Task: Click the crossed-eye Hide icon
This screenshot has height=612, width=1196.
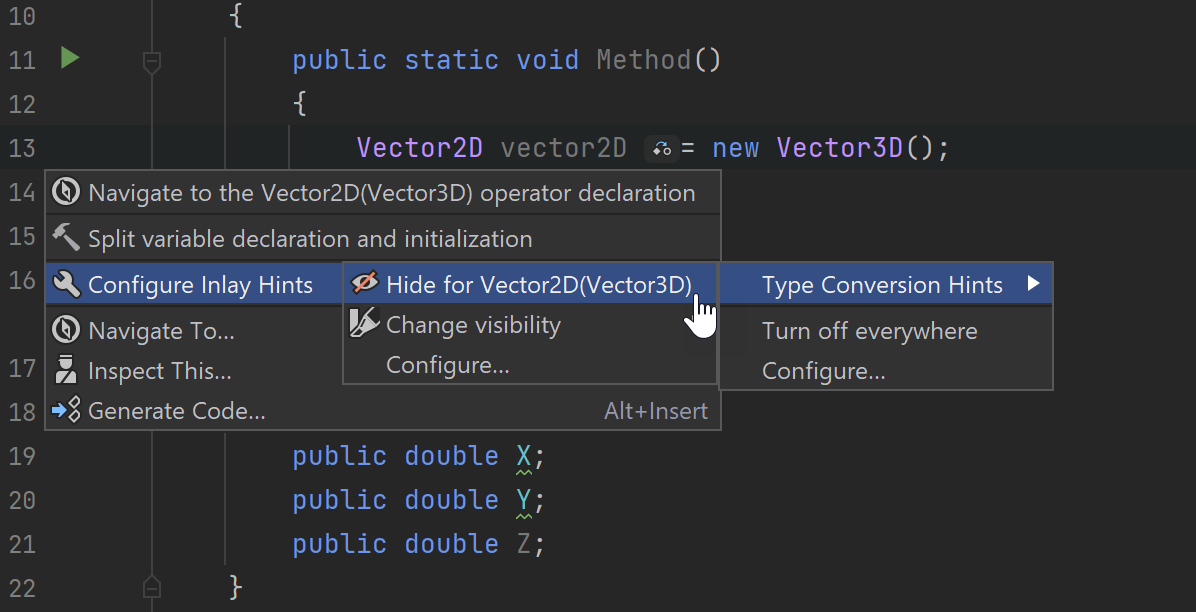Action: point(364,285)
